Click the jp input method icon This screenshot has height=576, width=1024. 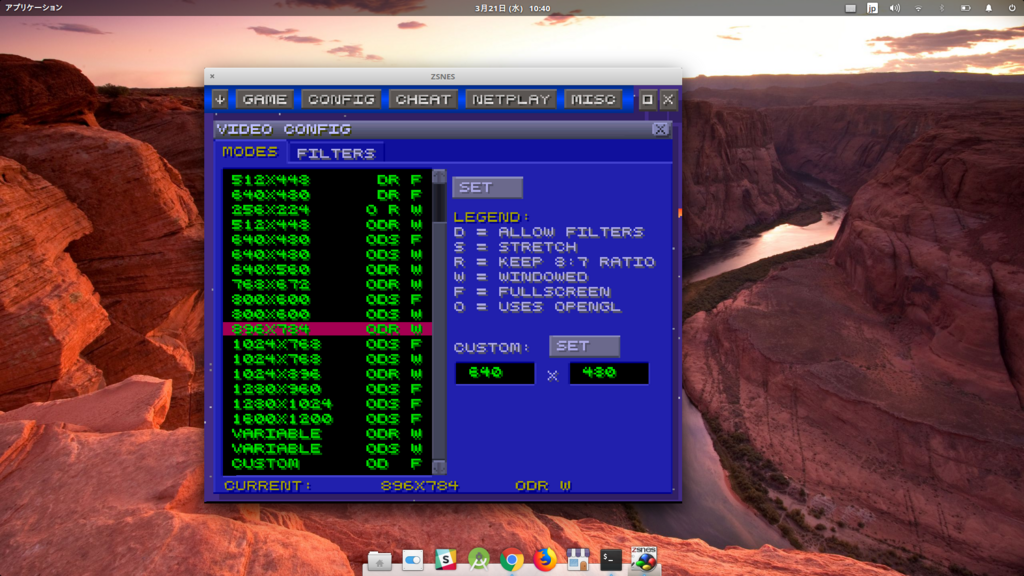click(x=872, y=8)
